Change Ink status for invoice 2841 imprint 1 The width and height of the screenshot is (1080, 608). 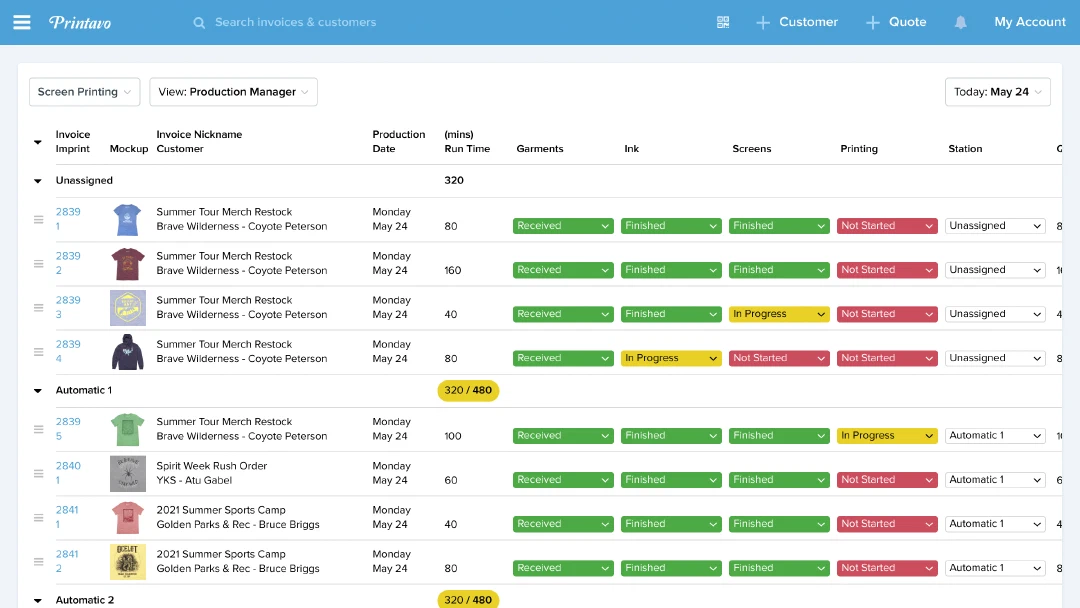point(671,523)
